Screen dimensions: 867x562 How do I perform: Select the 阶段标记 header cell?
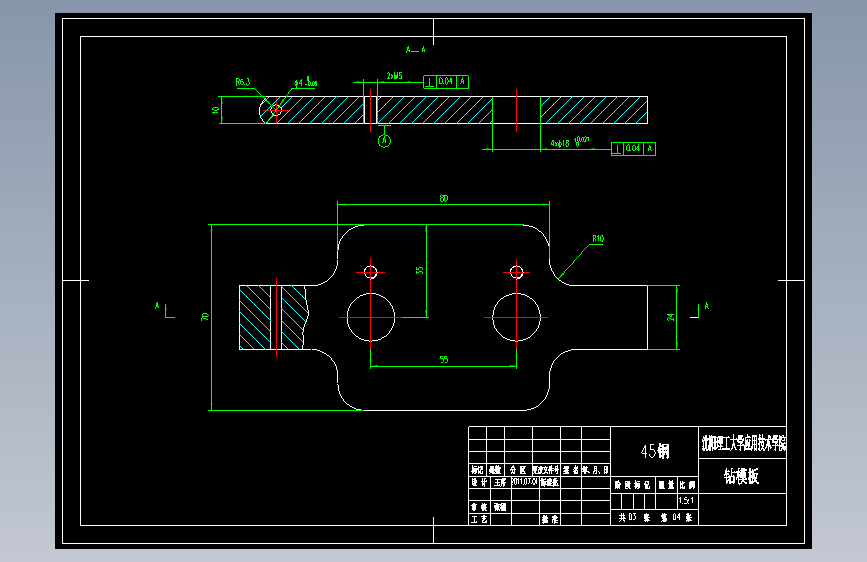point(633,485)
